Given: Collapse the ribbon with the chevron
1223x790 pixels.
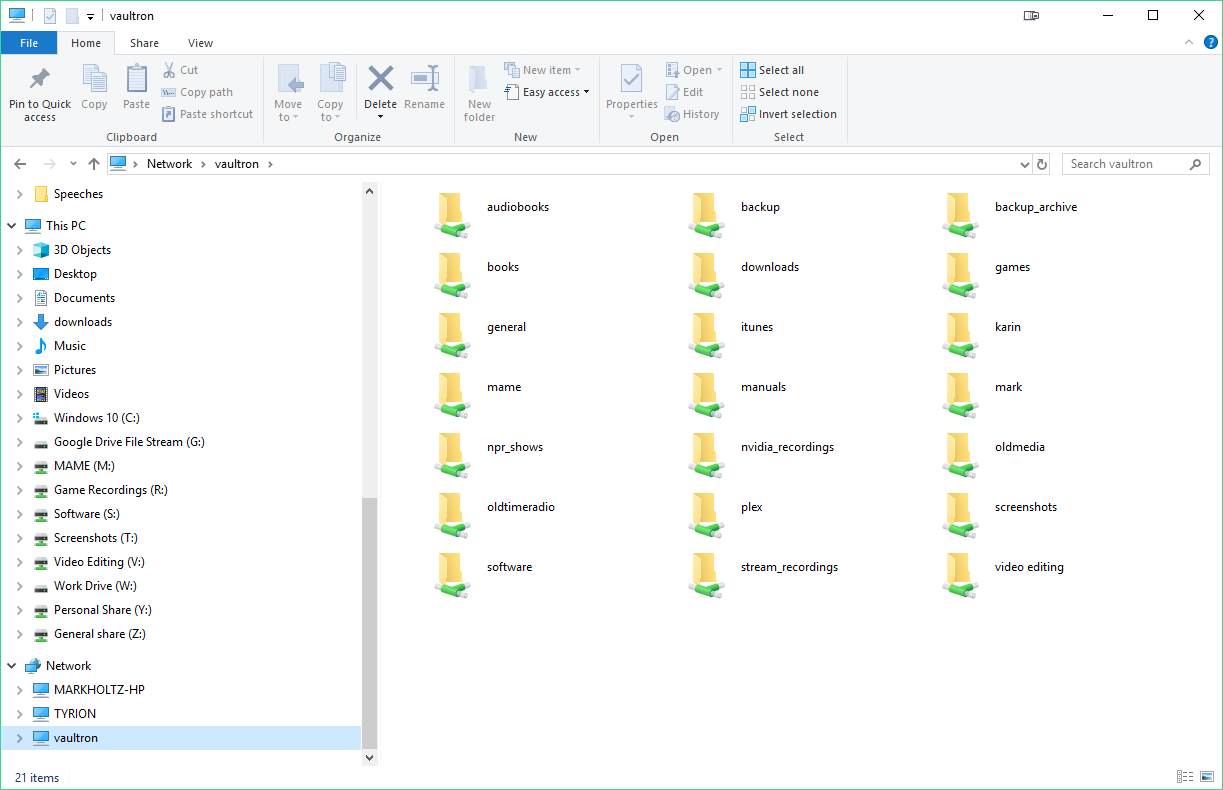Looking at the screenshot, I should [1188, 43].
